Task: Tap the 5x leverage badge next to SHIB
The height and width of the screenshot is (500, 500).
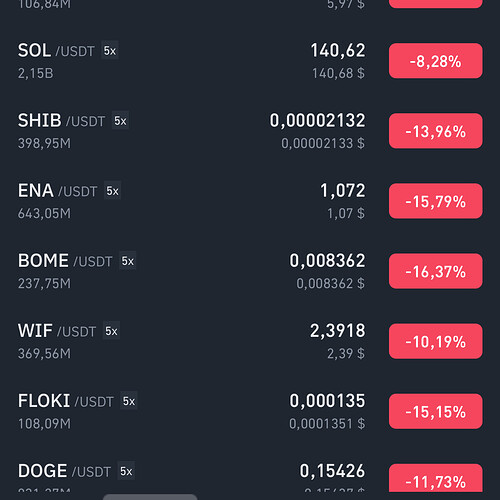Action: (x=120, y=121)
